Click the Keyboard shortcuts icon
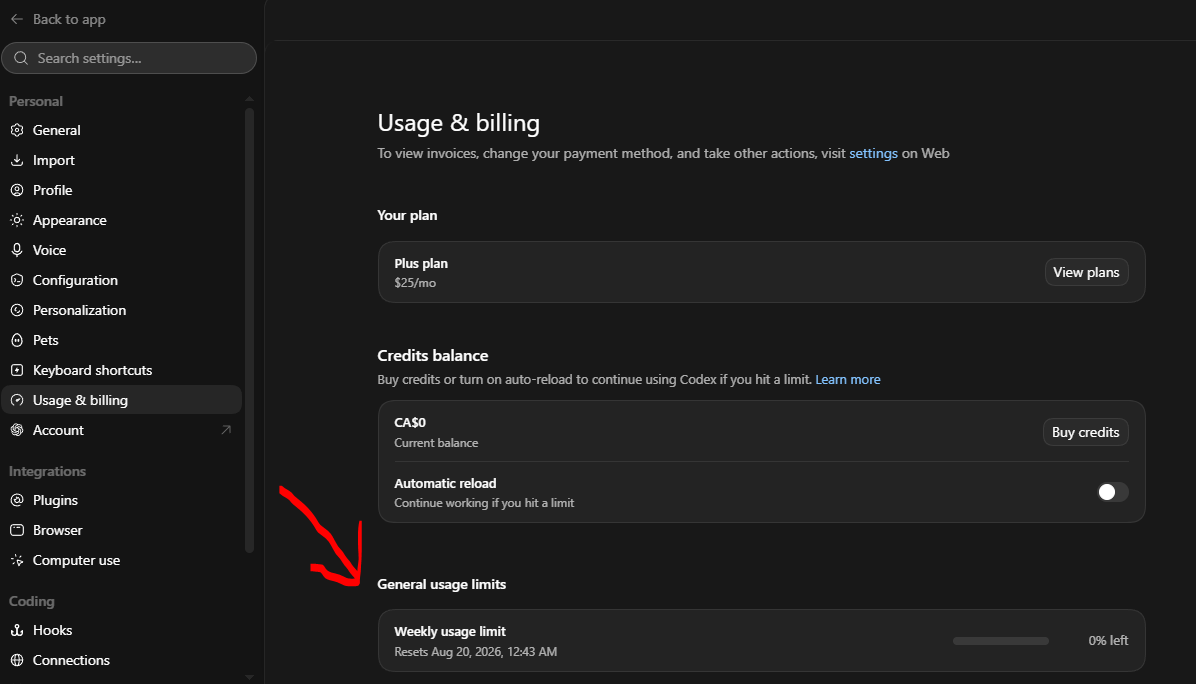The height and width of the screenshot is (684, 1196). (x=17, y=370)
